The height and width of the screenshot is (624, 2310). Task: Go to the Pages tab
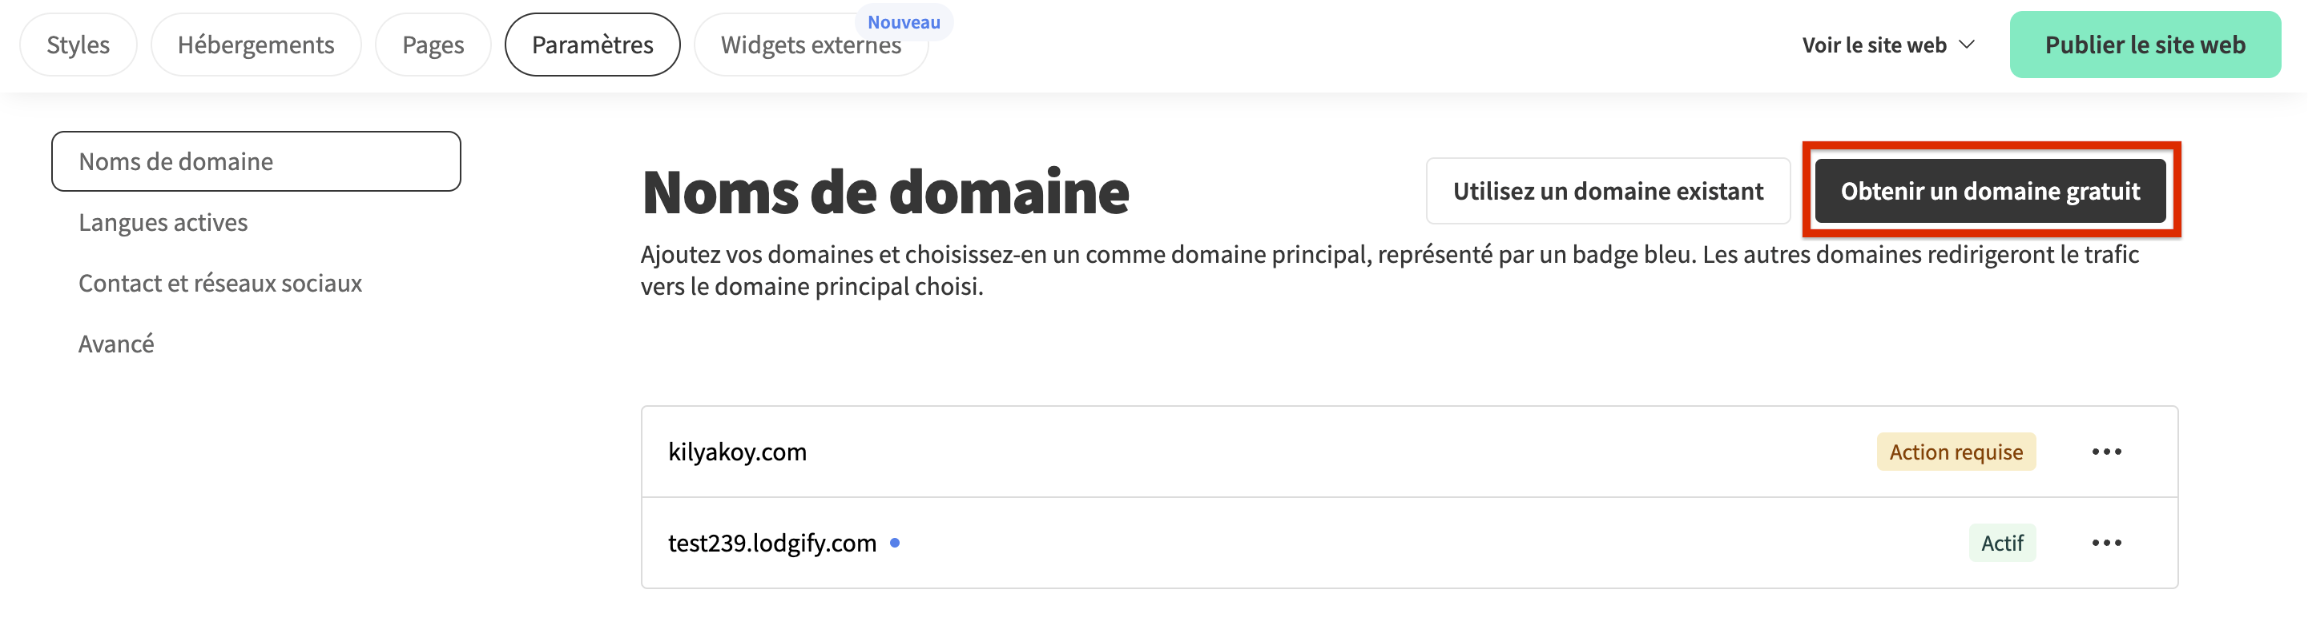coord(433,45)
